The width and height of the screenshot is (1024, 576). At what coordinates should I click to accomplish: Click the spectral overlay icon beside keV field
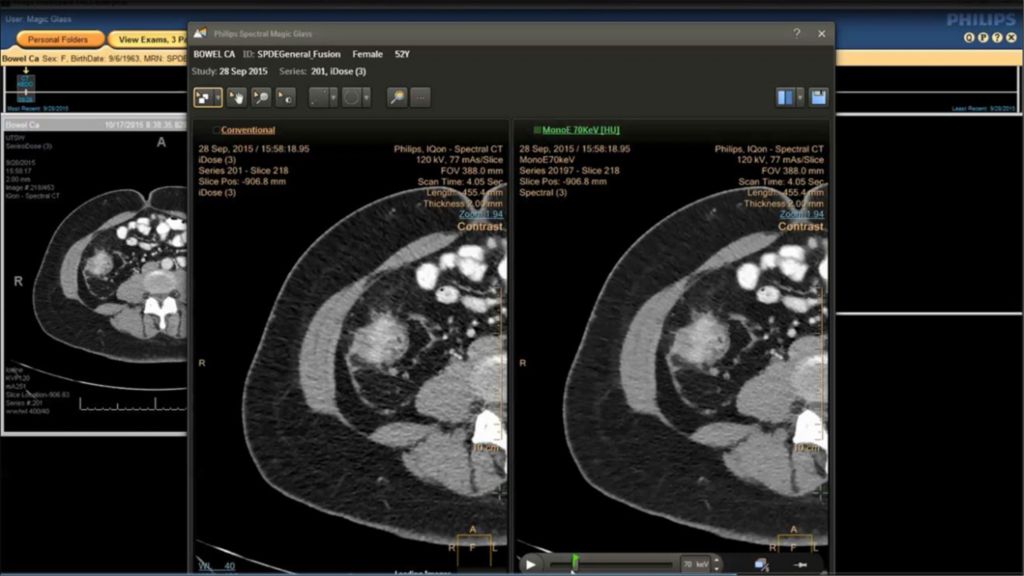(761, 564)
